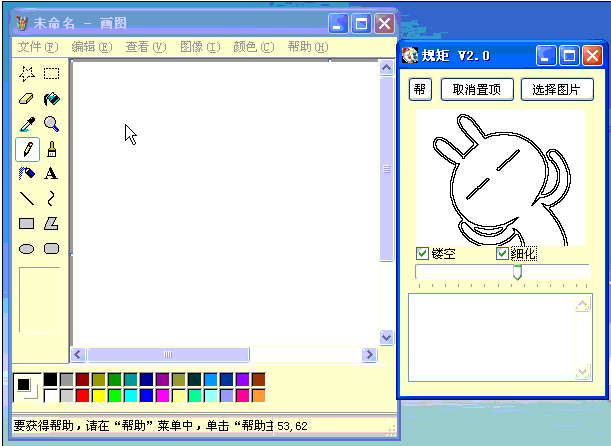The height and width of the screenshot is (446, 611).
Task: Click the threshold slider handle in 规矩
Action: (x=517, y=272)
